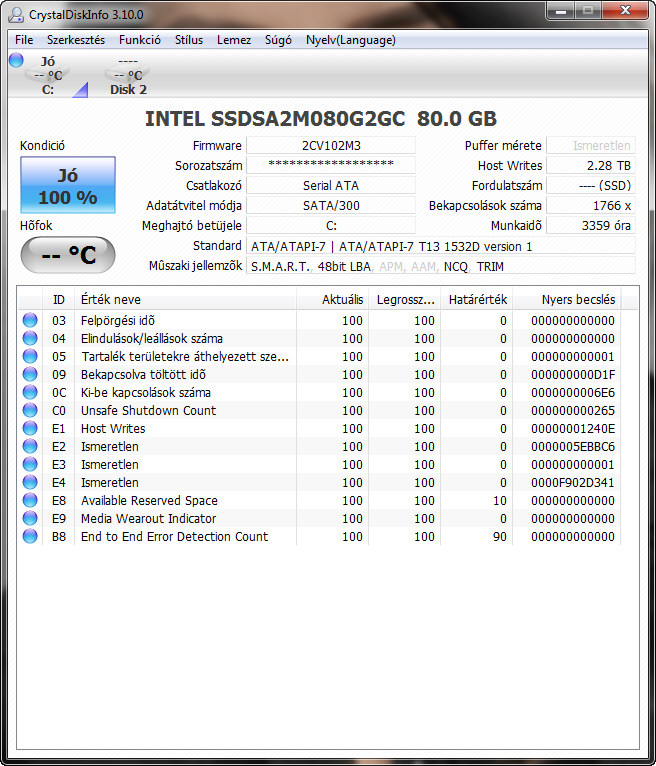Select raw value 0000005EBBC6
656x766 pixels.
pyautogui.click(x=573, y=447)
